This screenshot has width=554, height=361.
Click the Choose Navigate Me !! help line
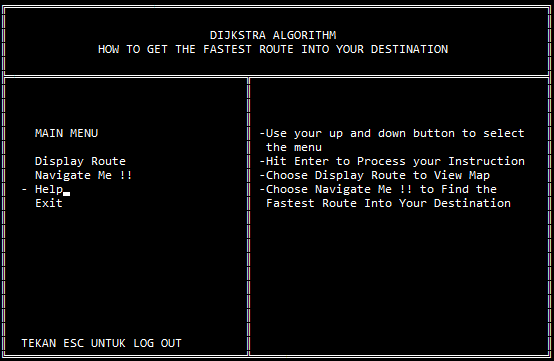[378, 189]
